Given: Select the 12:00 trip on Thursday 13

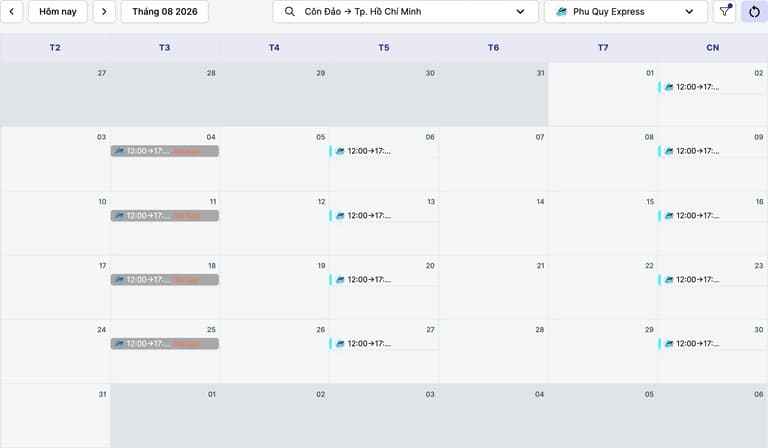Looking at the screenshot, I should click(384, 215).
